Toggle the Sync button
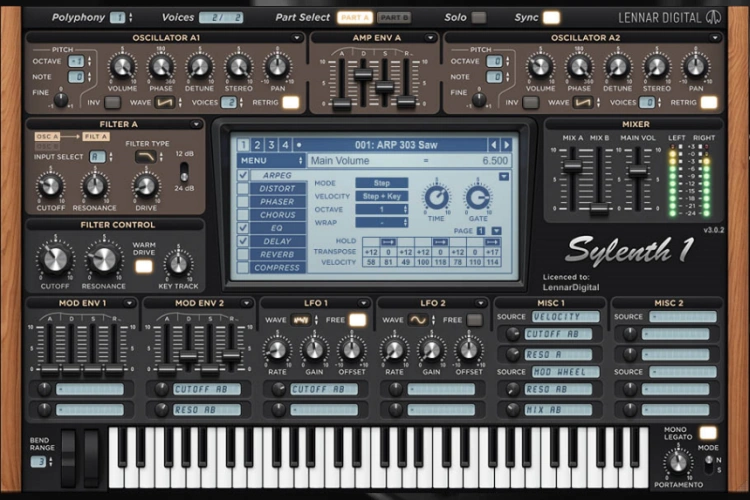The height and width of the screenshot is (500, 750). click(551, 18)
